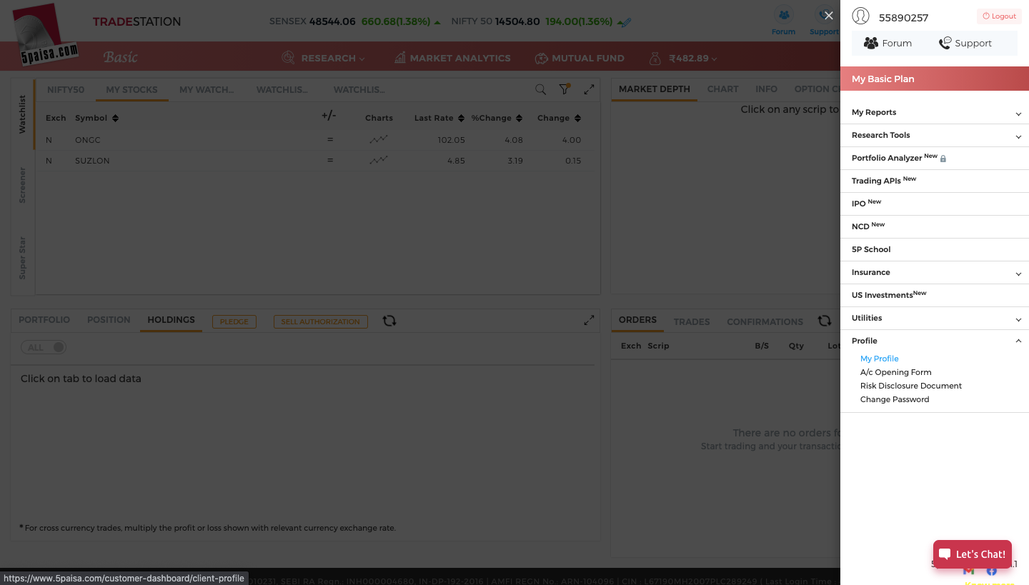Click the Portfolio Analyzer lock icon
Screen dimensions: 1029x585
click(x=943, y=159)
